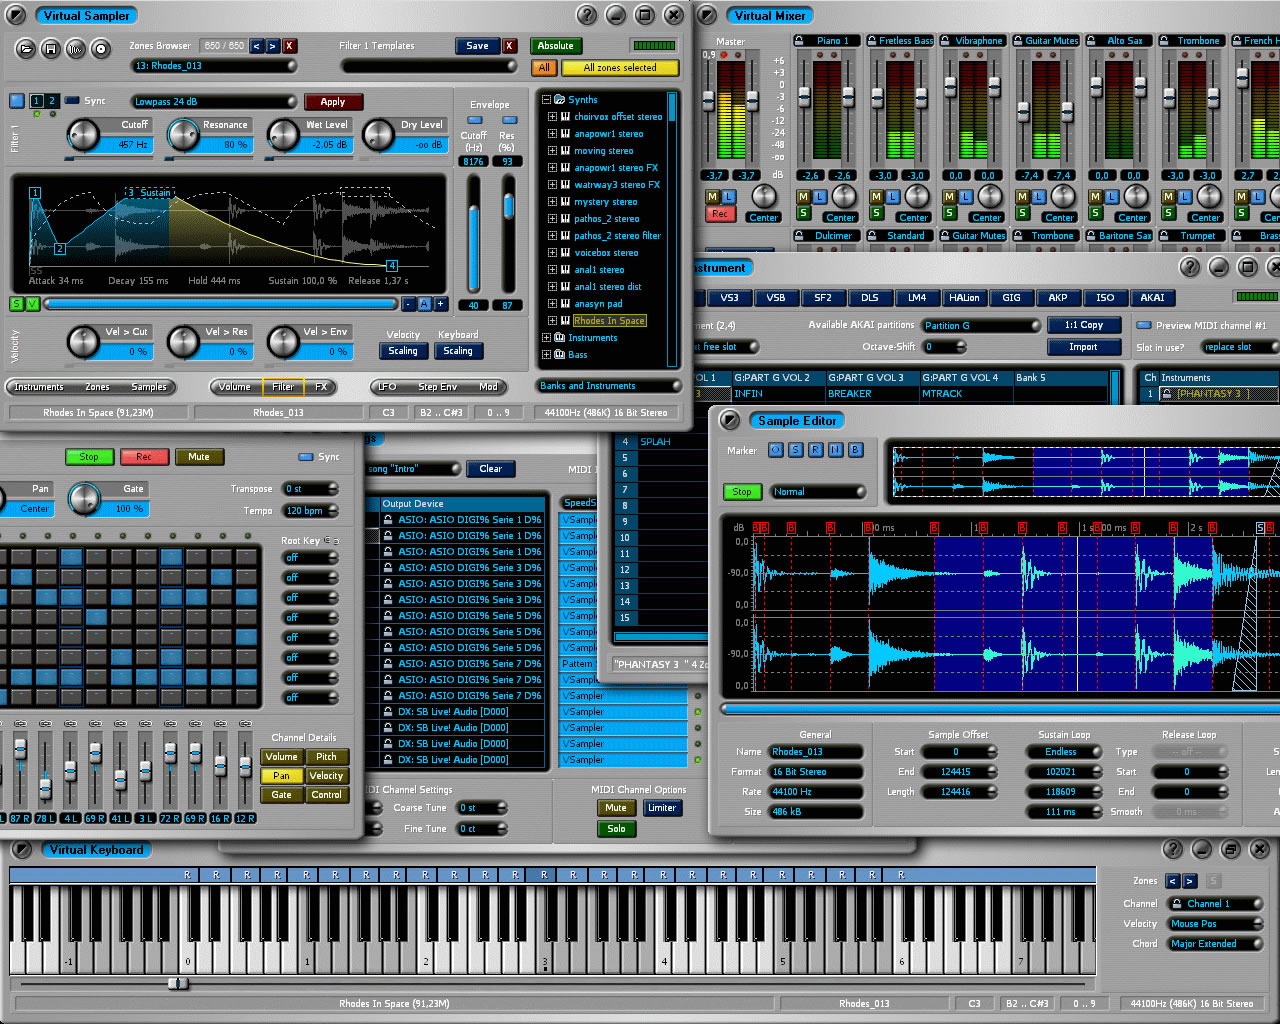The width and height of the screenshot is (1280, 1024).
Task: Select the AKAI import format tab
Action: [1152, 298]
